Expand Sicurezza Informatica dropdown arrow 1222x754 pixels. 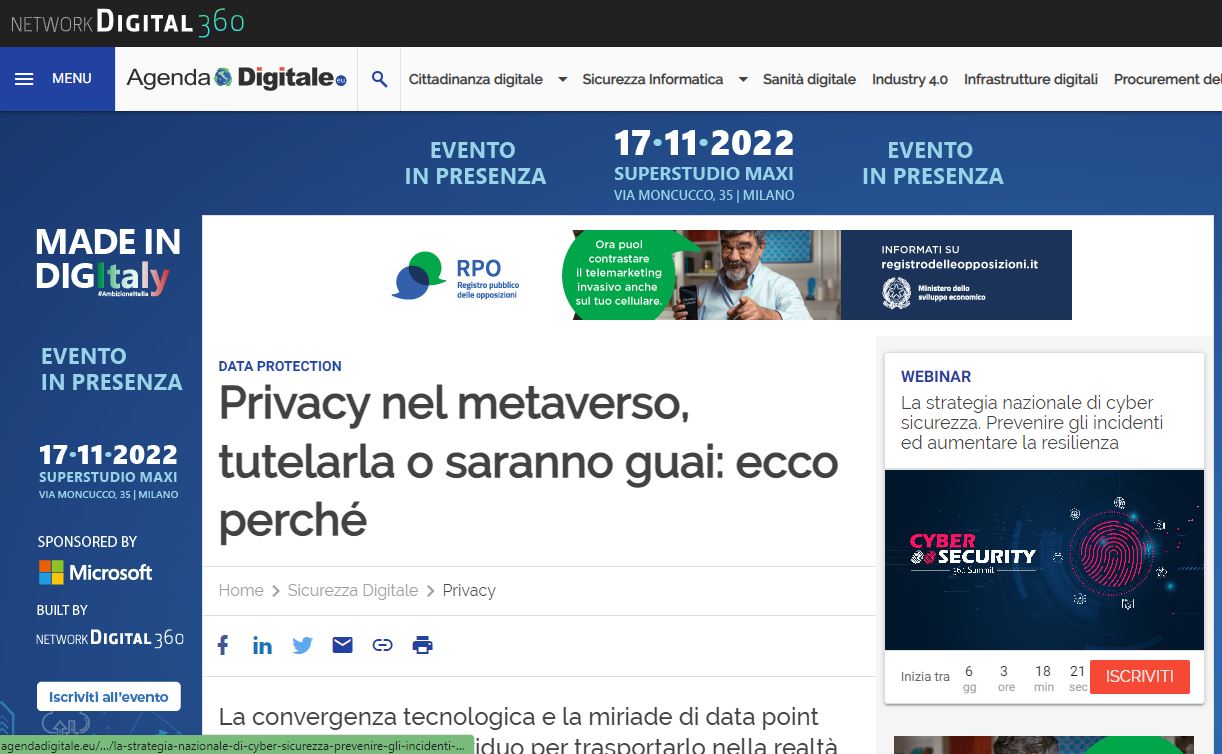tap(742, 80)
